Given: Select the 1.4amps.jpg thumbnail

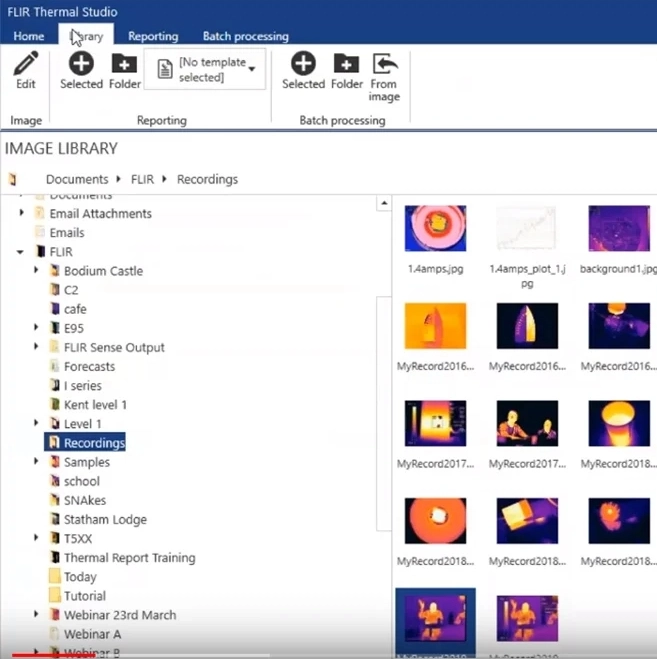Looking at the screenshot, I should [x=435, y=228].
